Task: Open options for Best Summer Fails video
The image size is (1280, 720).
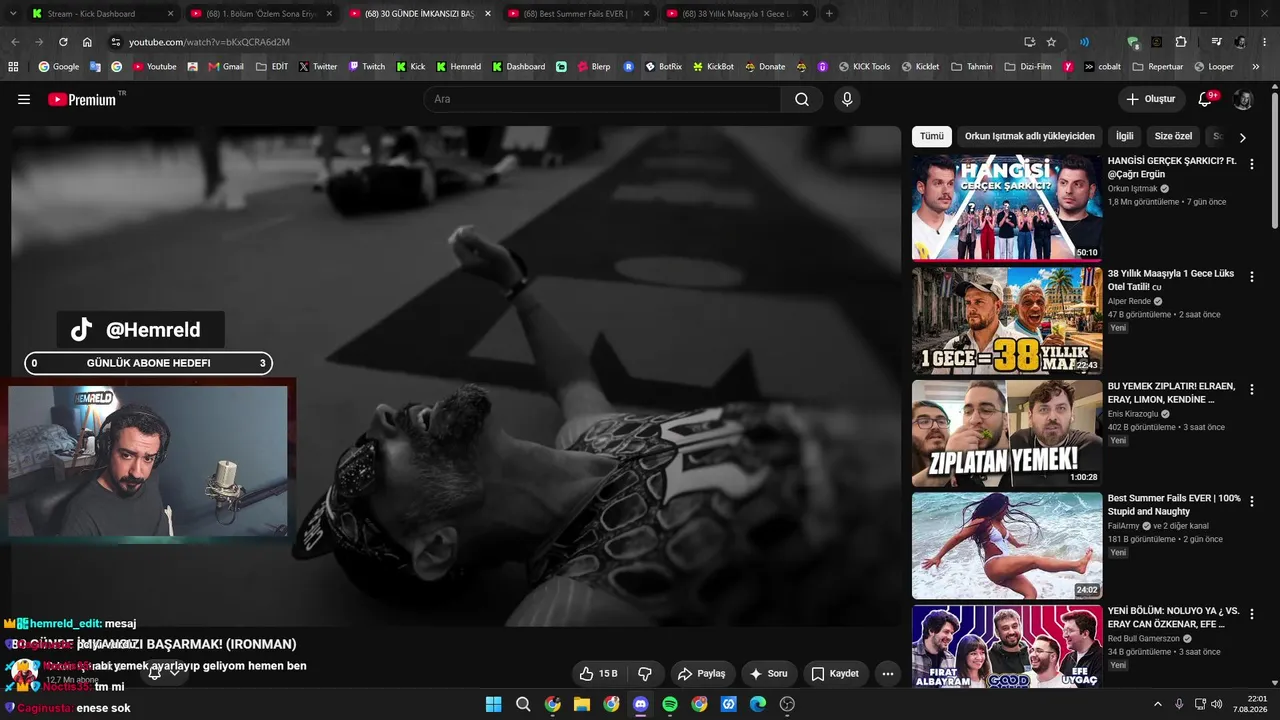Action: click(1251, 501)
